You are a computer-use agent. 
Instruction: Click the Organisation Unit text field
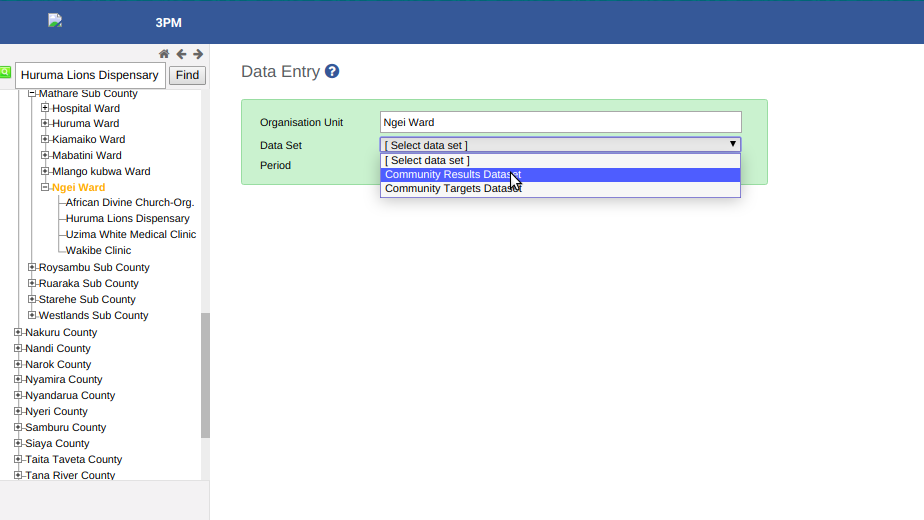pos(560,122)
